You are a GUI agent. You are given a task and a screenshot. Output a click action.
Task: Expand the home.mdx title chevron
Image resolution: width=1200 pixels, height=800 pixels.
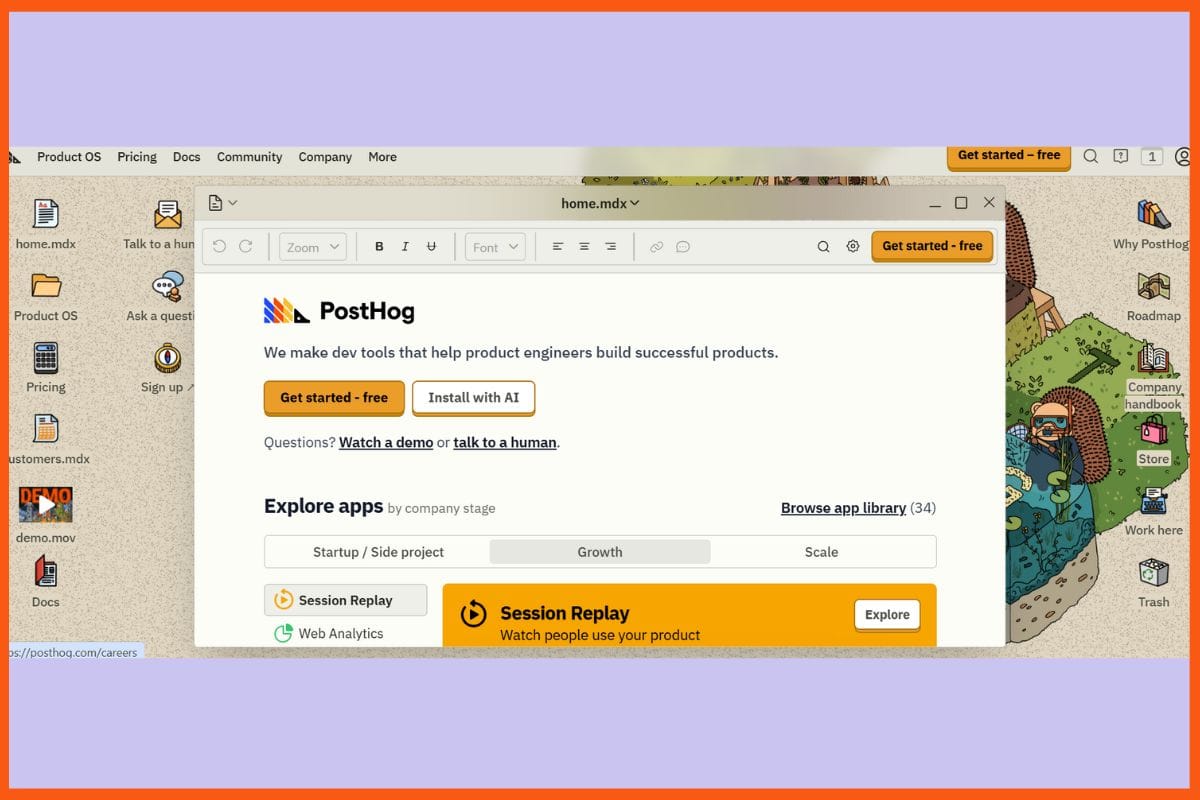tap(633, 203)
